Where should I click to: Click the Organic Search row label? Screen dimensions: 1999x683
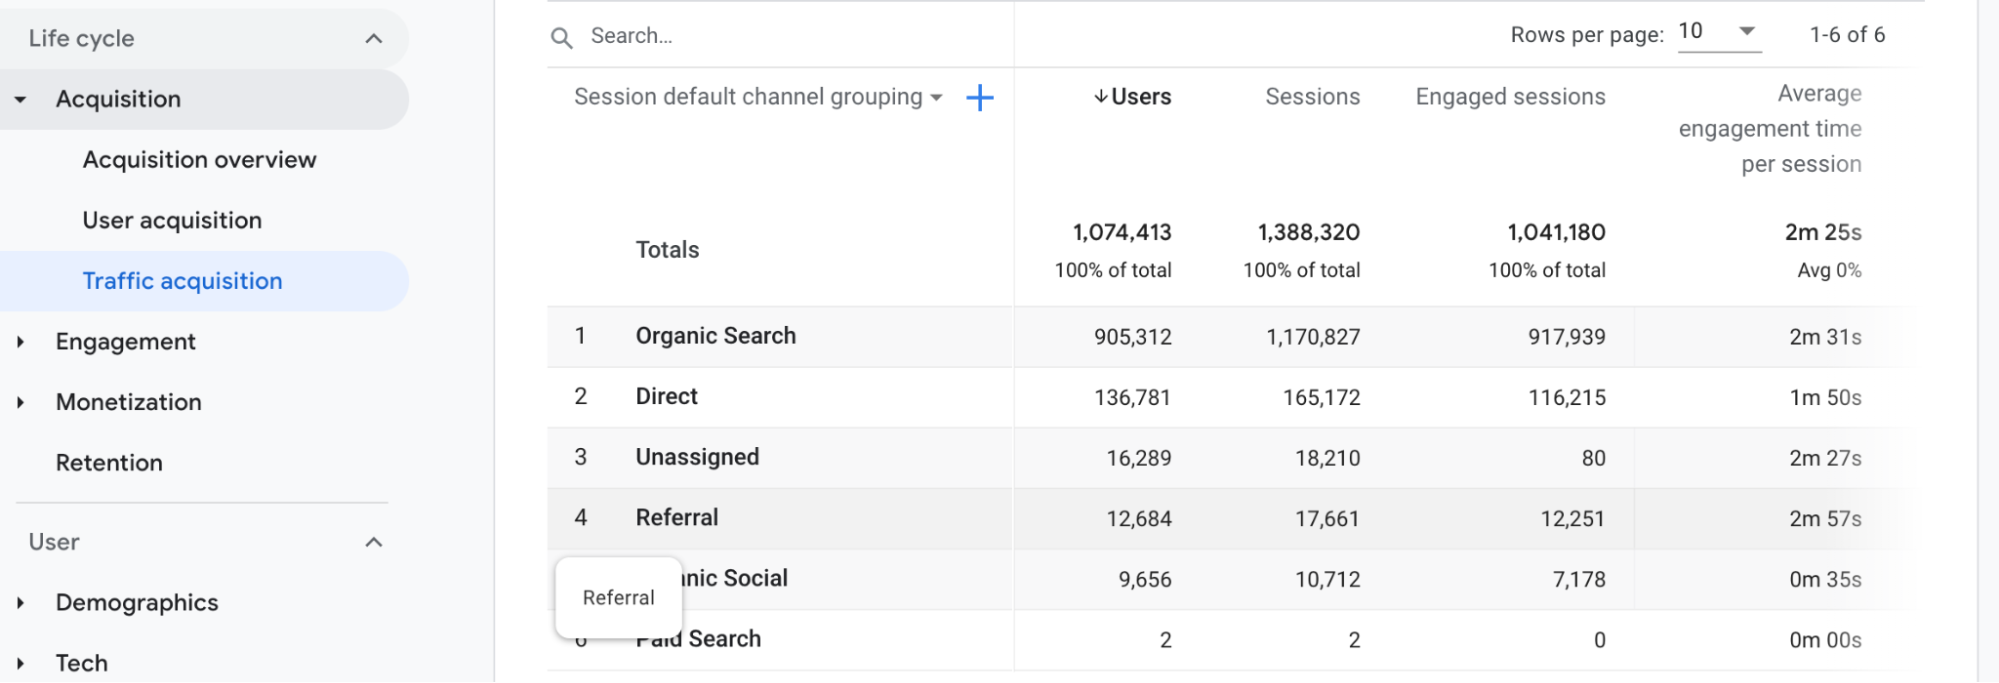[715, 336]
